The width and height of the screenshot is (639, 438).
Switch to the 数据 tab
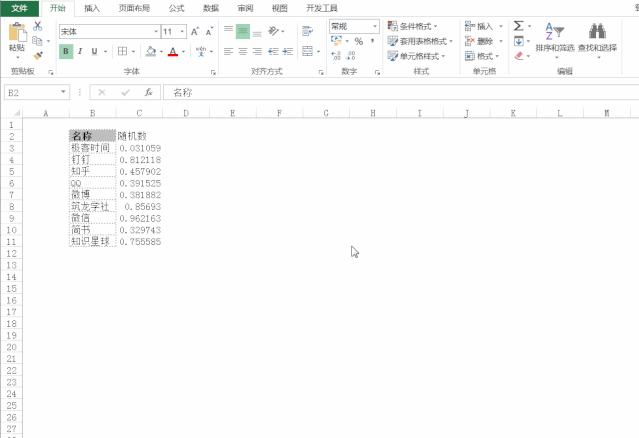[211, 8]
